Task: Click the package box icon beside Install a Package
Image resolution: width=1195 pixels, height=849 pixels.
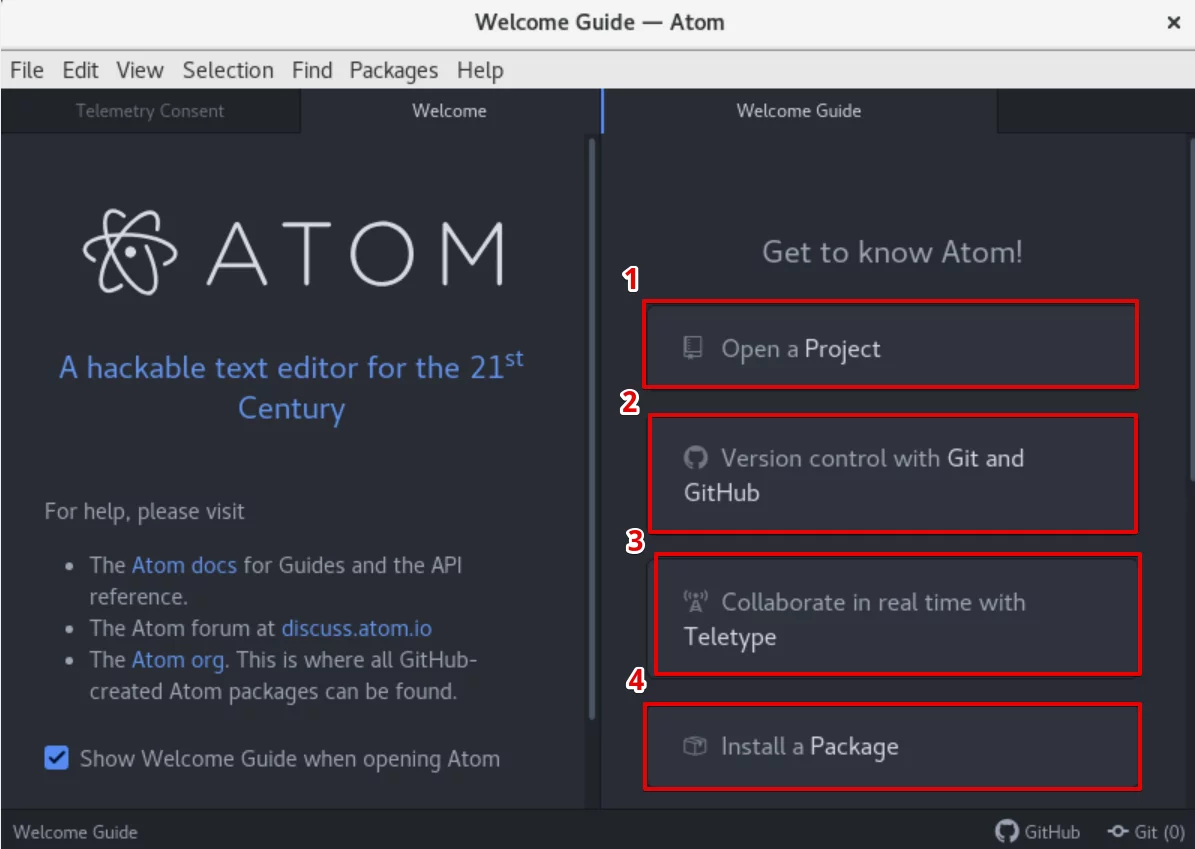Action: (694, 745)
